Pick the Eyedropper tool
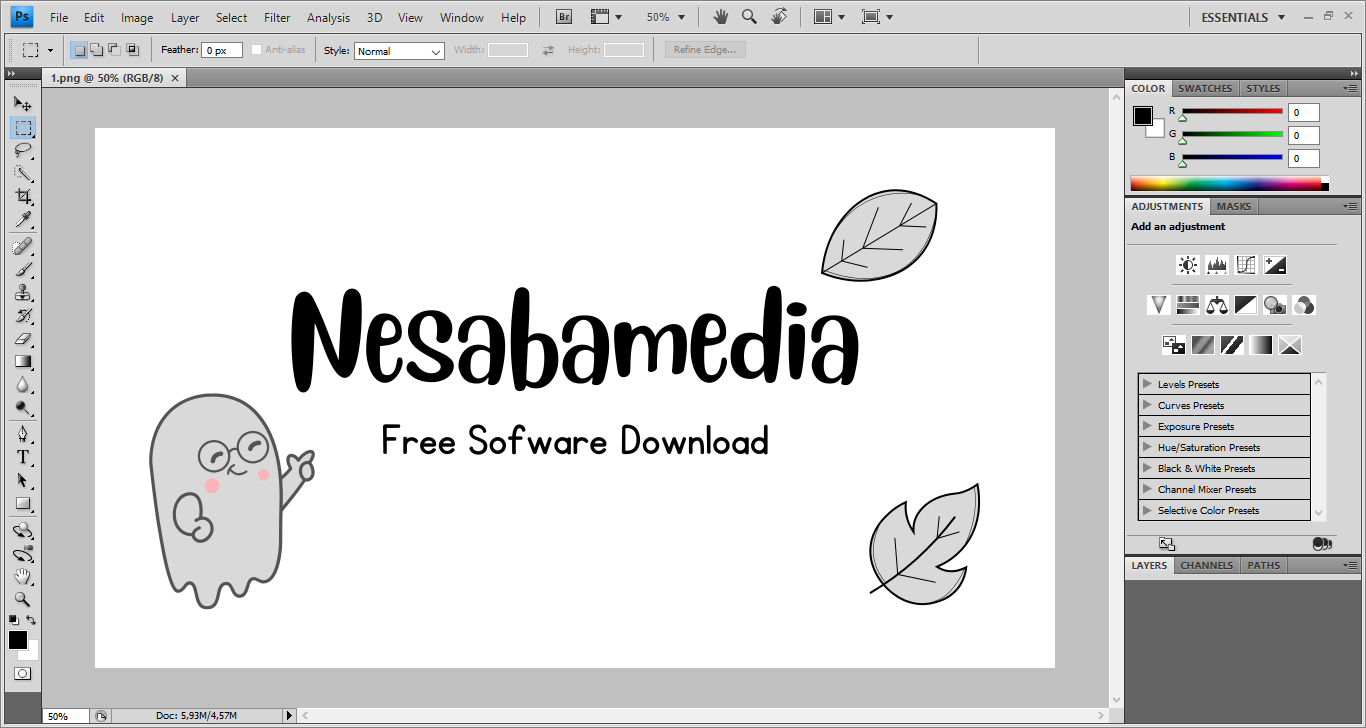 point(22,220)
